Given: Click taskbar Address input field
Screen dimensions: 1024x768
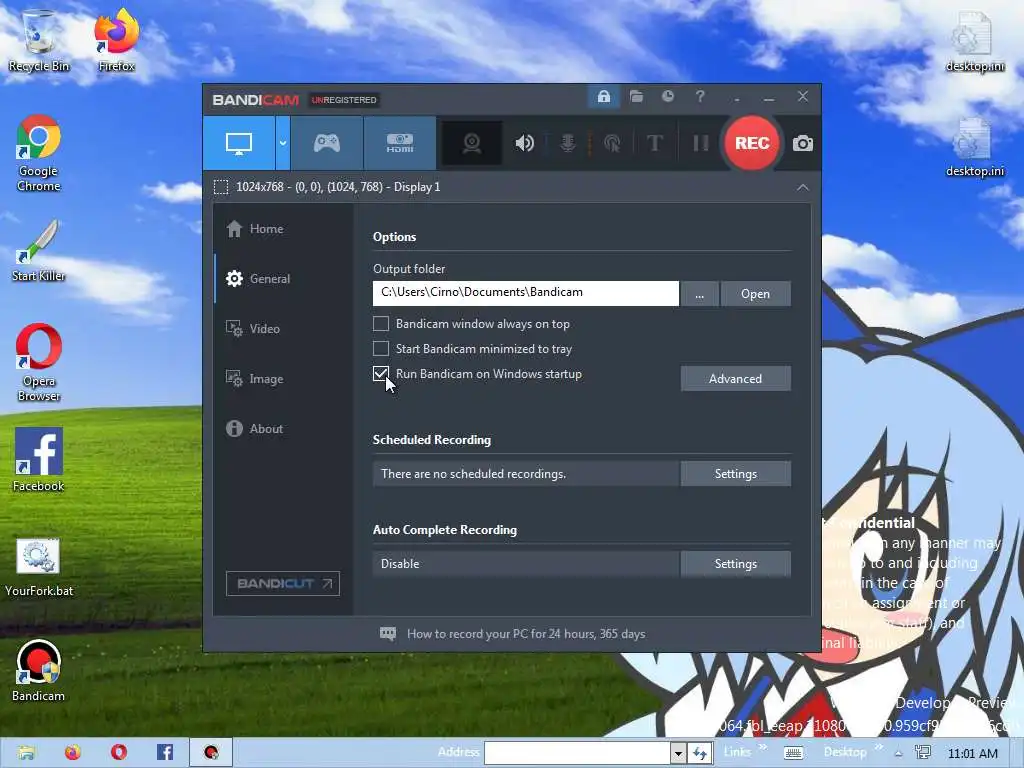Looking at the screenshot, I should (577, 753).
